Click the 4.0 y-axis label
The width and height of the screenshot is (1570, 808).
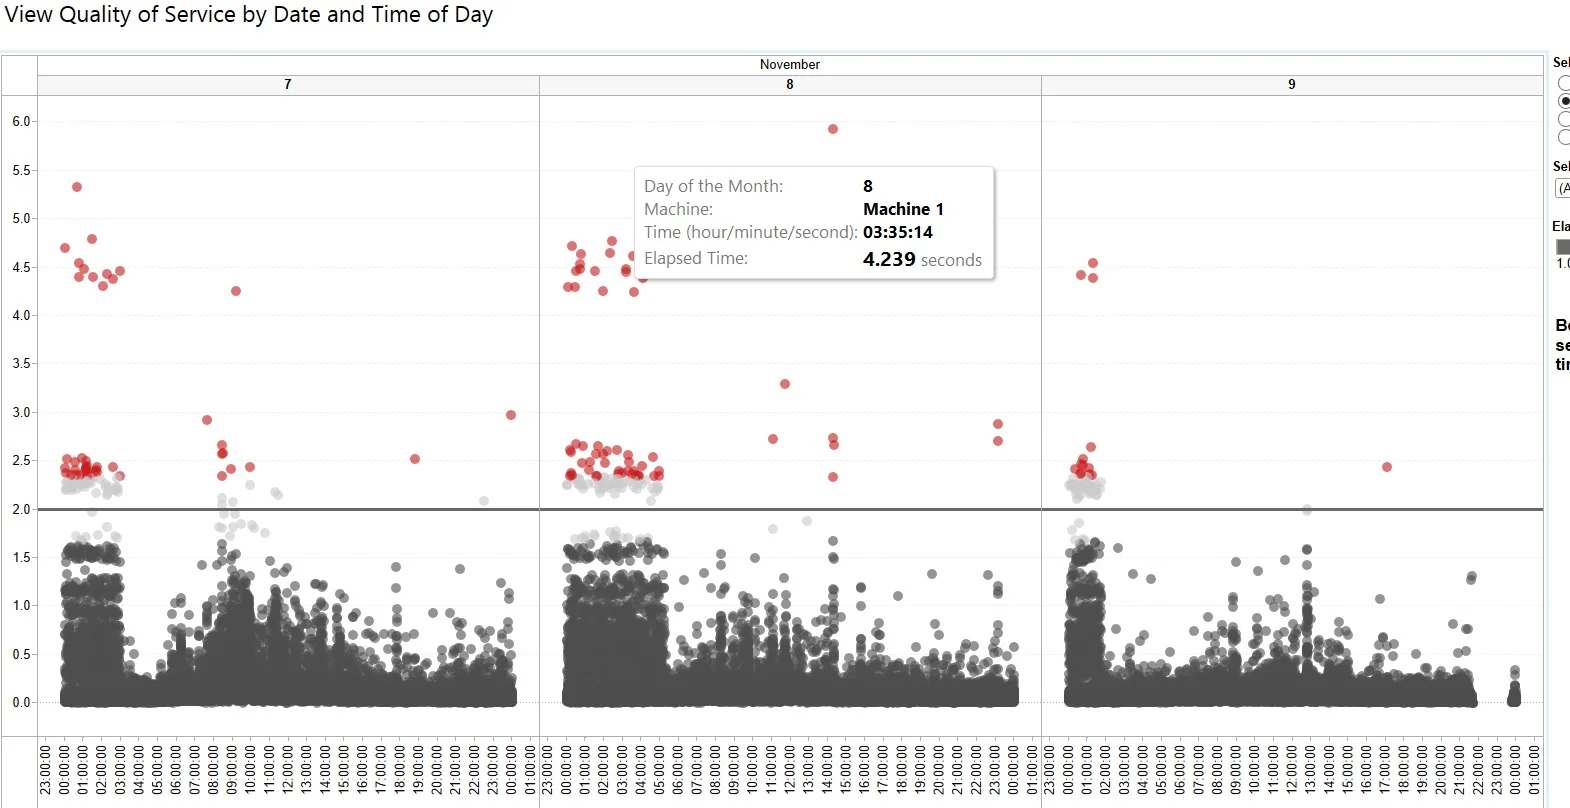(x=21, y=315)
